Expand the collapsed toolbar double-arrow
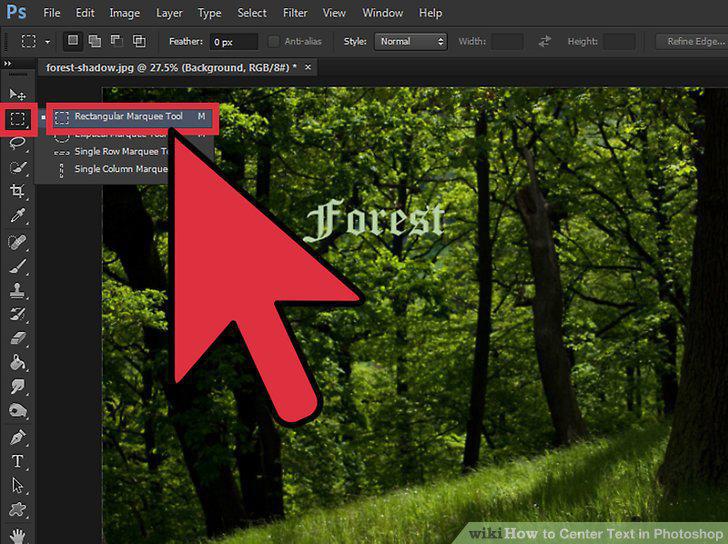This screenshot has width=728, height=544. tap(7, 63)
